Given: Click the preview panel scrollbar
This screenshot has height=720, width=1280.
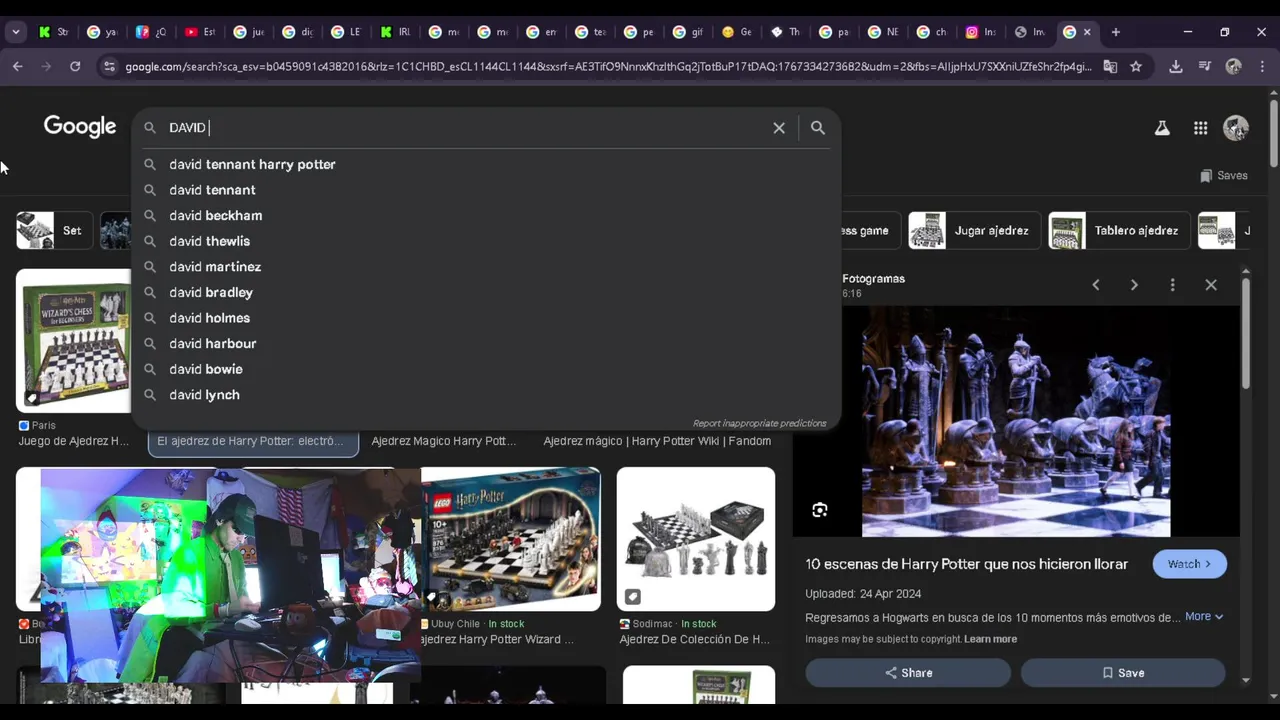Looking at the screenshot, I should point(1245,334).
